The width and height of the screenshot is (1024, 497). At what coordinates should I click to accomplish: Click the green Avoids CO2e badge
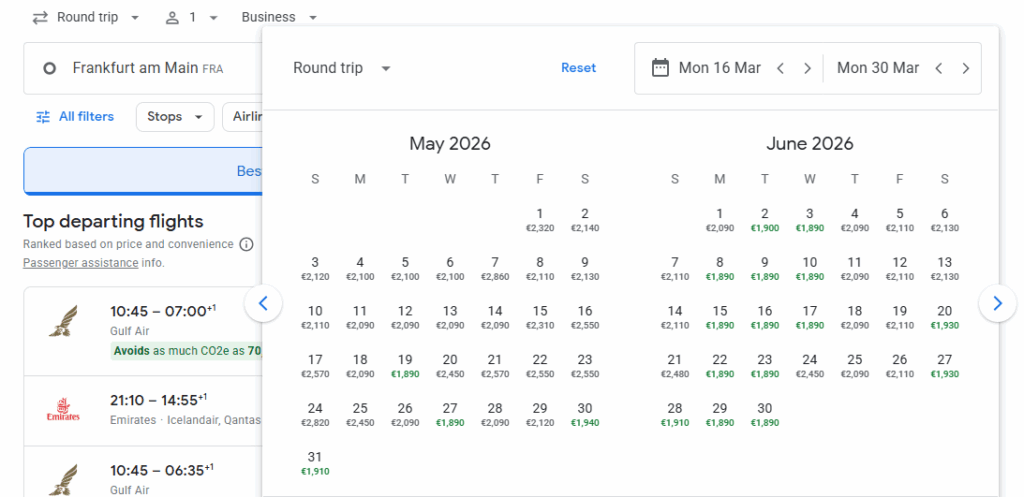[187, 351]
